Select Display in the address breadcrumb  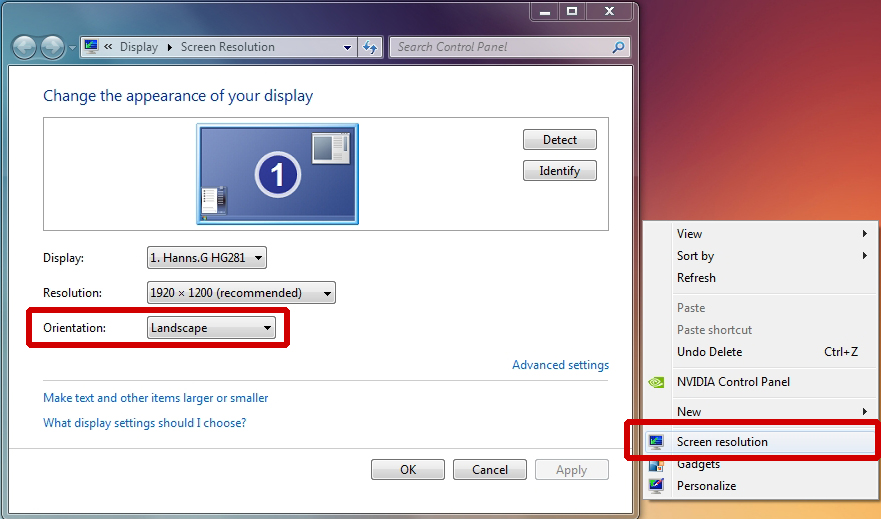point(139,47)
